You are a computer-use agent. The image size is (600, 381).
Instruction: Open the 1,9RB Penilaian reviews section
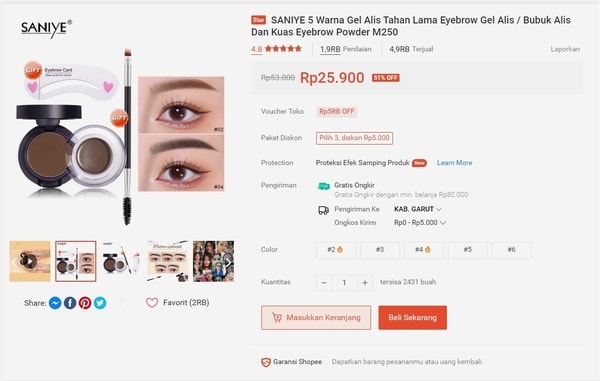click(x=346, y=49)
